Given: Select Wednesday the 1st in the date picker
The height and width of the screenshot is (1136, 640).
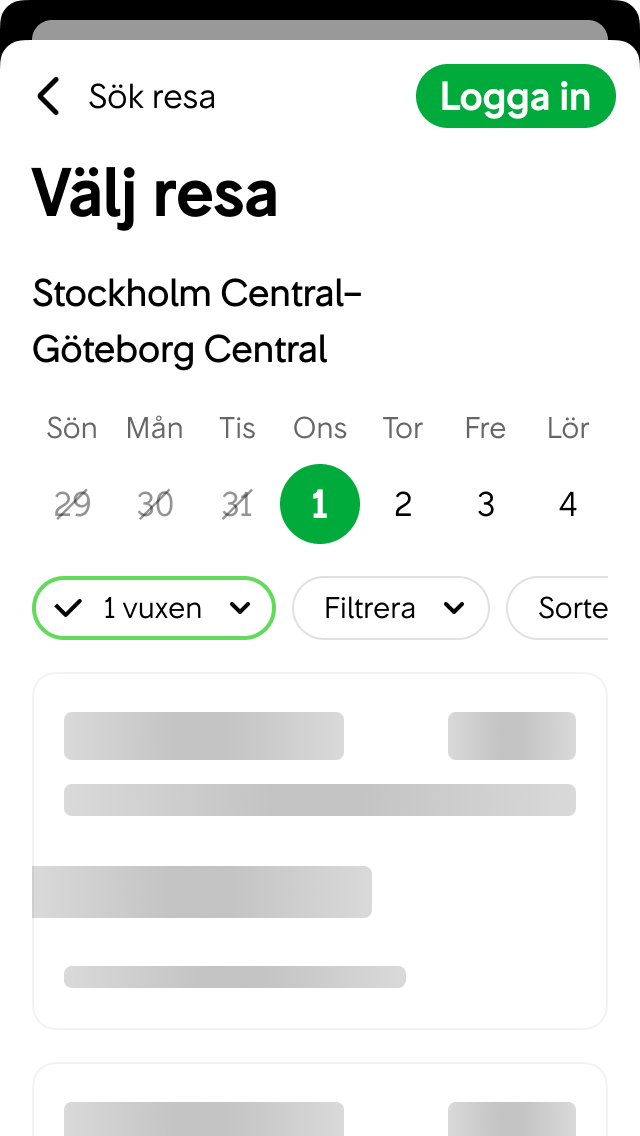Looking at the screenshot, I should (320, 504).
